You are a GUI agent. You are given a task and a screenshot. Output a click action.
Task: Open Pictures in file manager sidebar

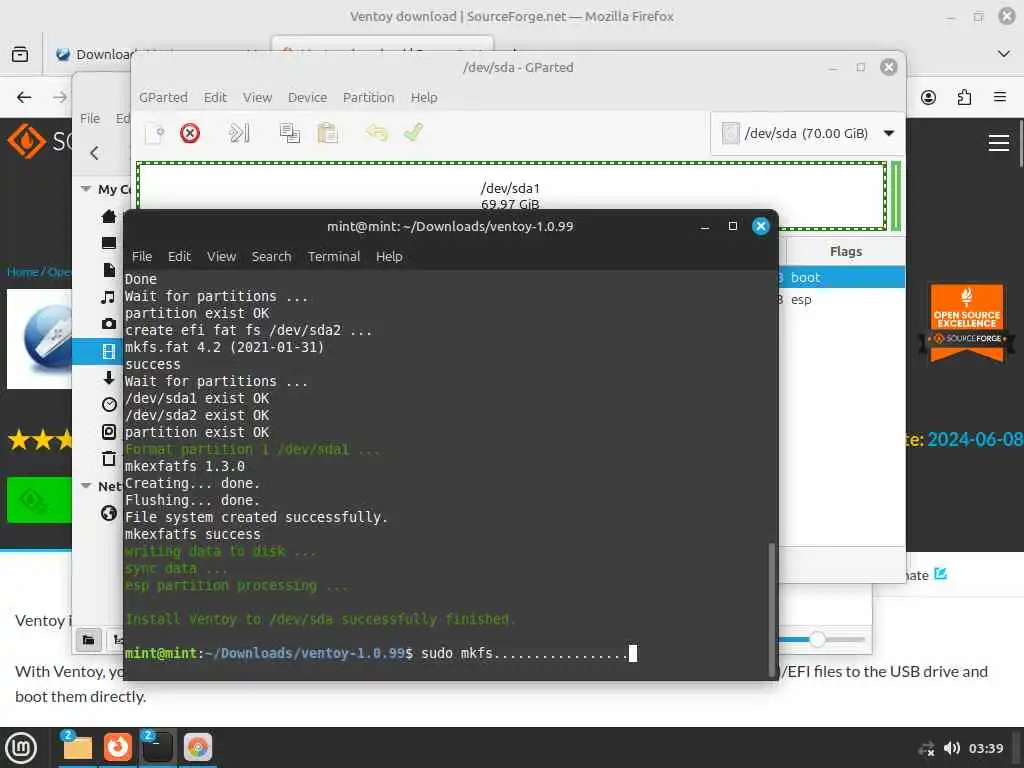(x=109, y=324)
